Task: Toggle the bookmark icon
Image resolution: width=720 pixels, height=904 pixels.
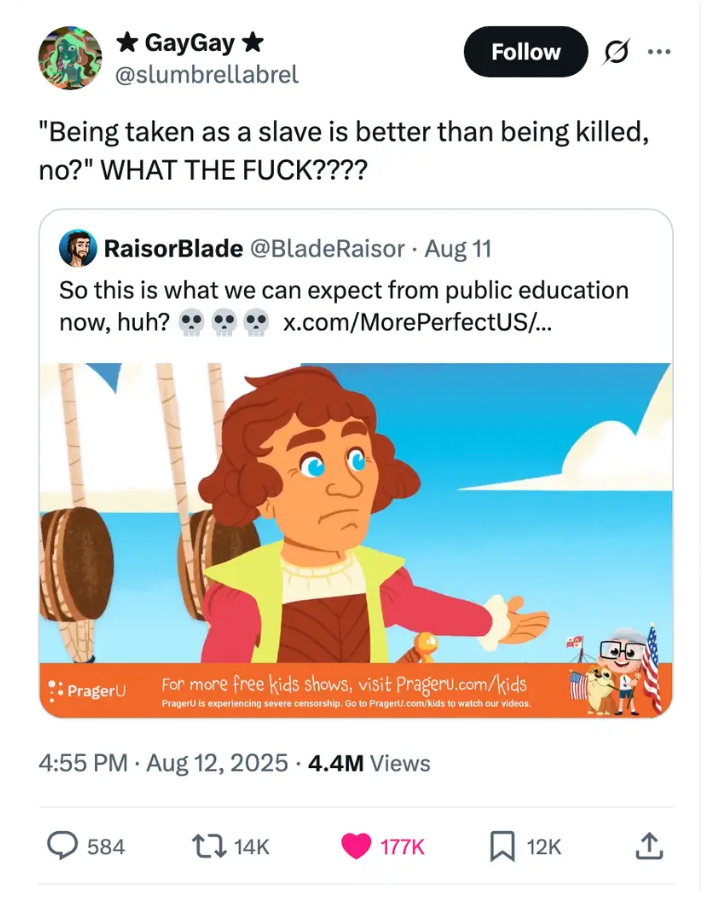Action: pos(501,846)
